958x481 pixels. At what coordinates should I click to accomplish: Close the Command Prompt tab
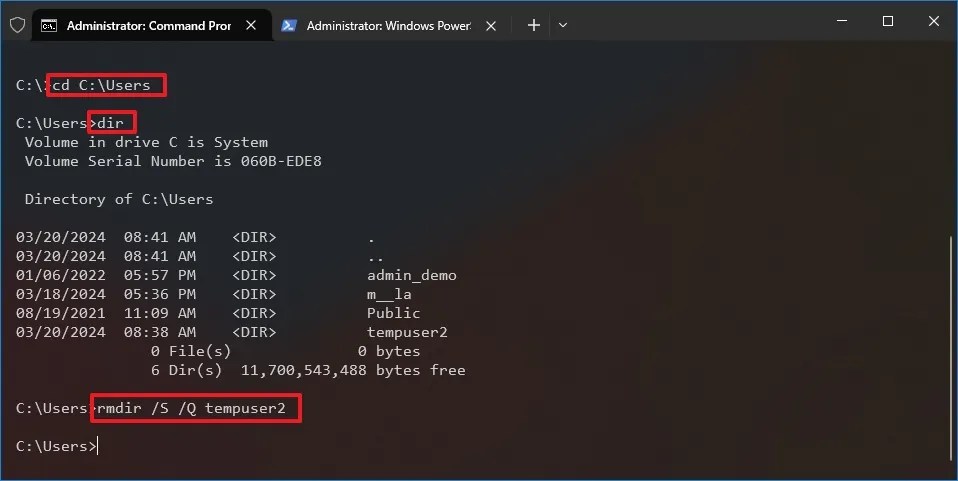coord(250,26)
